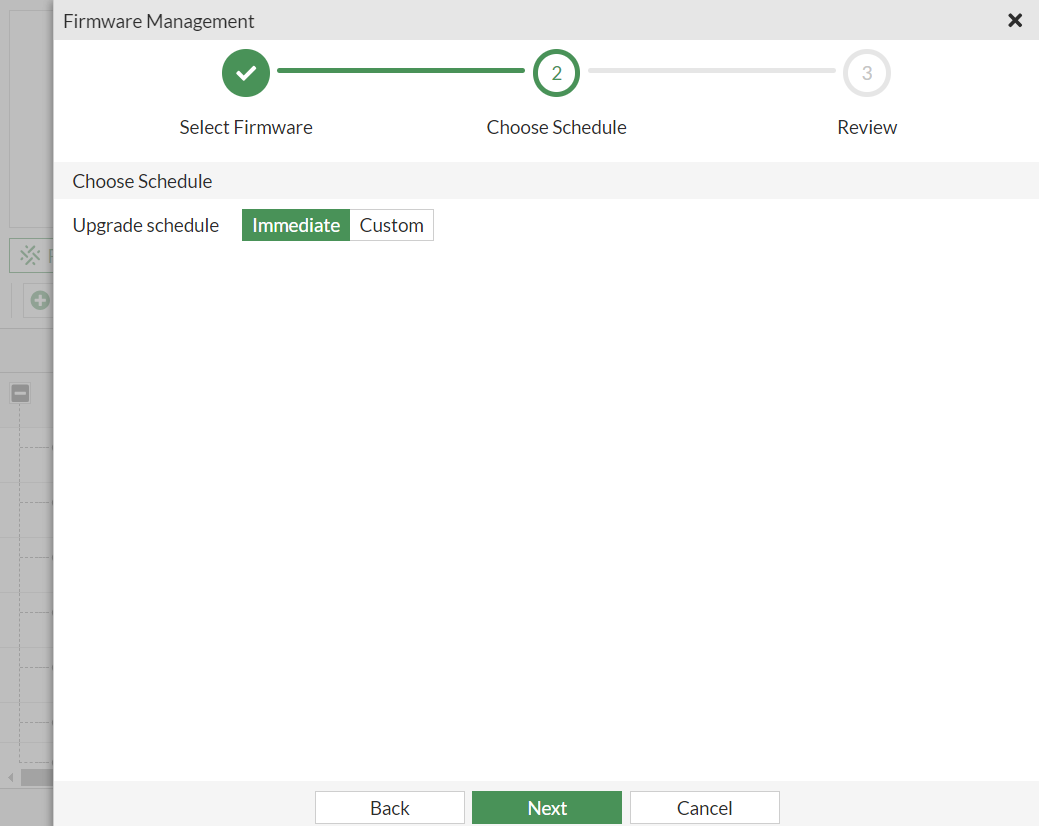Screen dimensions: 1039x826
Task: Collapse the tree node via the minus box
Action: (x=19, y=393)
